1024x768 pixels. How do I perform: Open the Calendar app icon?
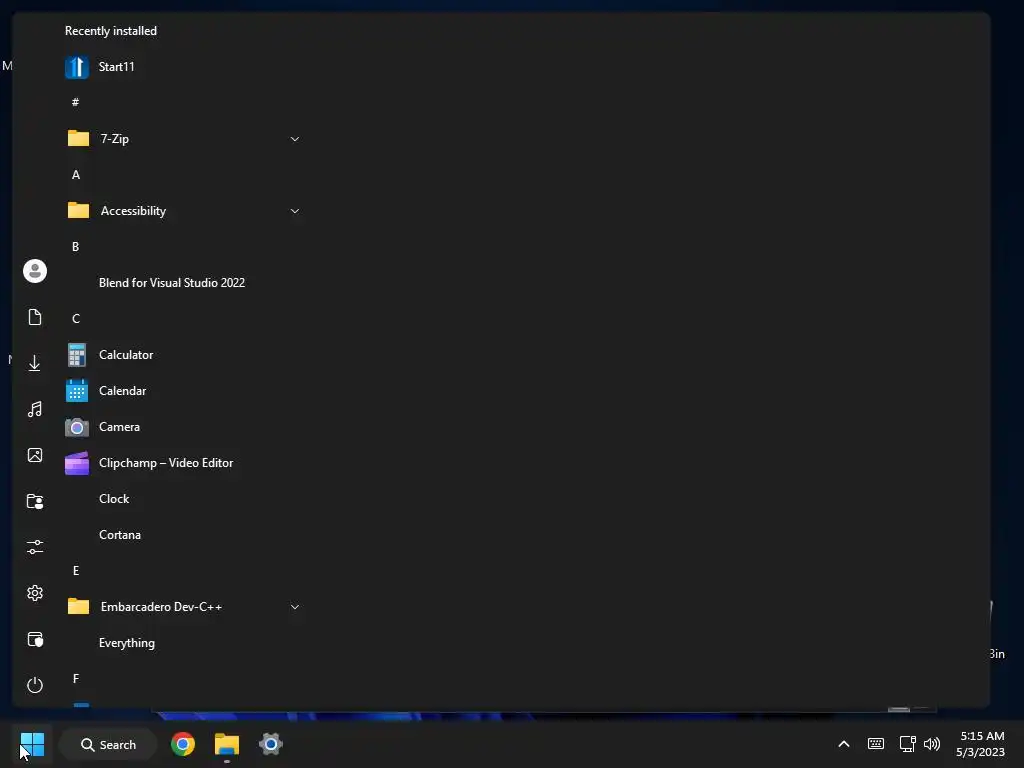(x=77, y=391)
